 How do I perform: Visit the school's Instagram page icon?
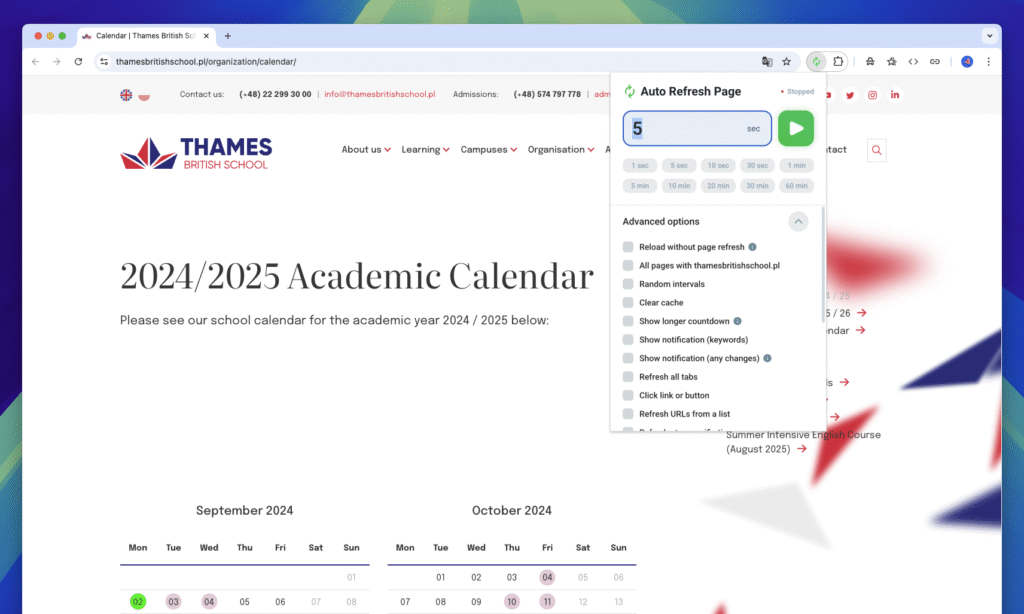[872, 95]
